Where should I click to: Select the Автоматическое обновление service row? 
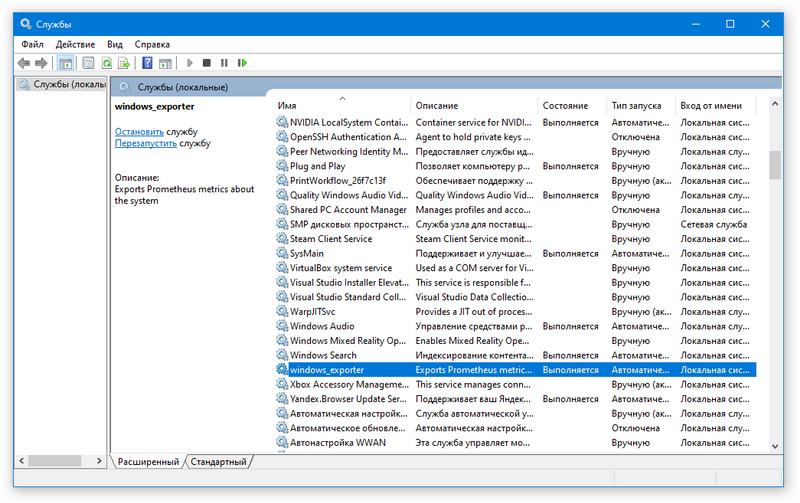coord(515,427)
